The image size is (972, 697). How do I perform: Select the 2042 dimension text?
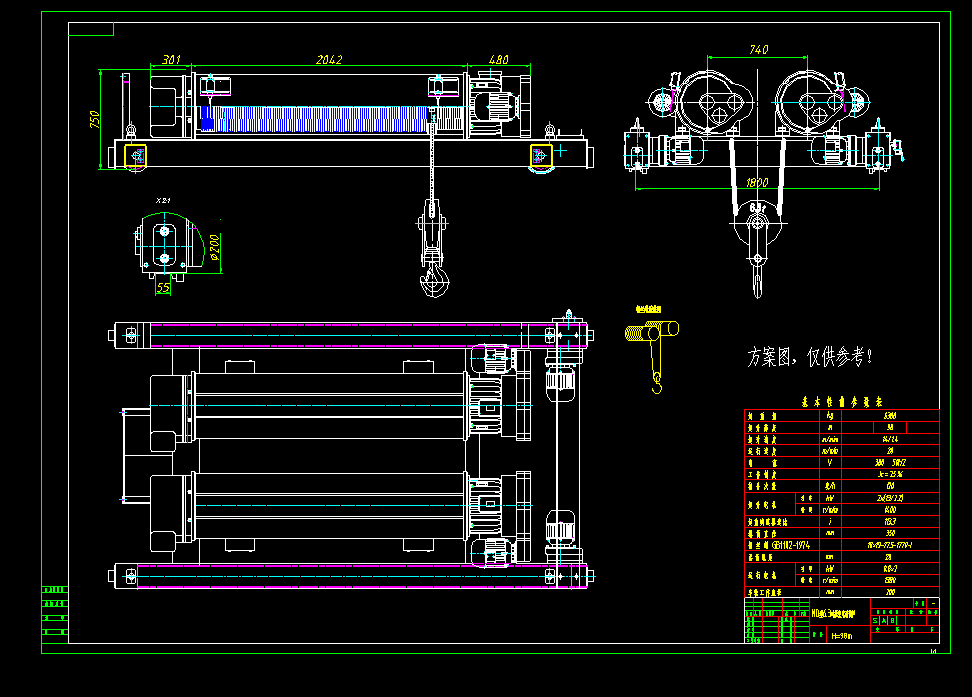coord(329,60)
